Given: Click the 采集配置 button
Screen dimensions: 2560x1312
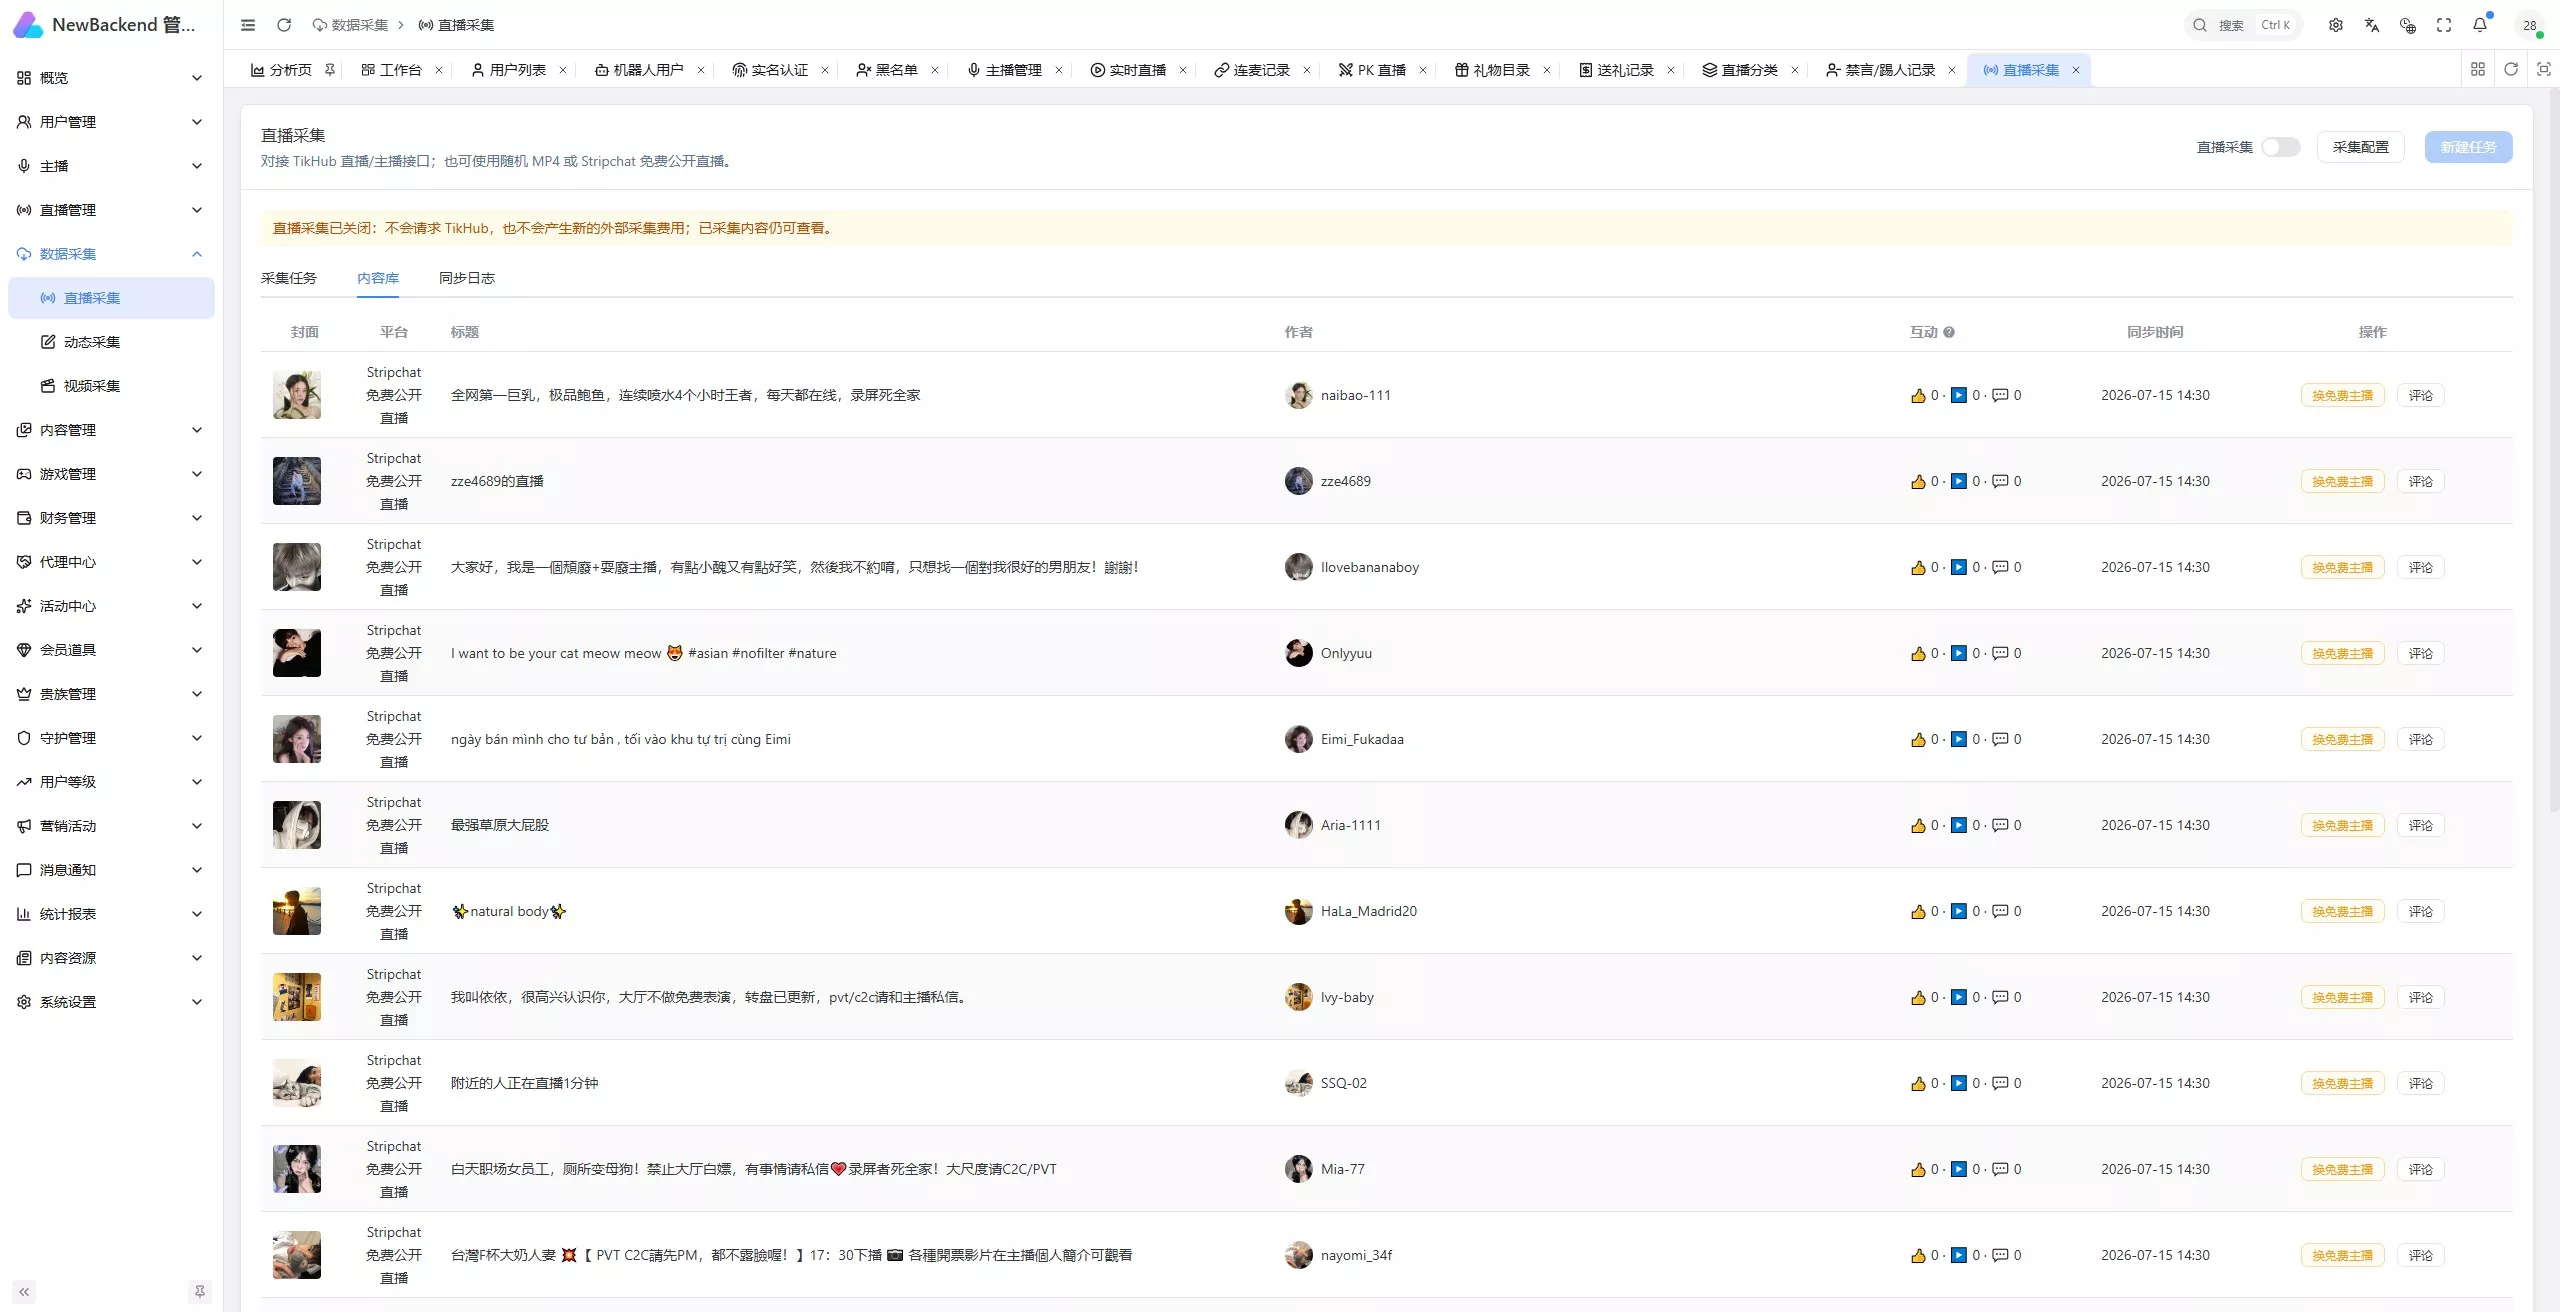Looking at the screenshot, I should (x=2360, y=147).
